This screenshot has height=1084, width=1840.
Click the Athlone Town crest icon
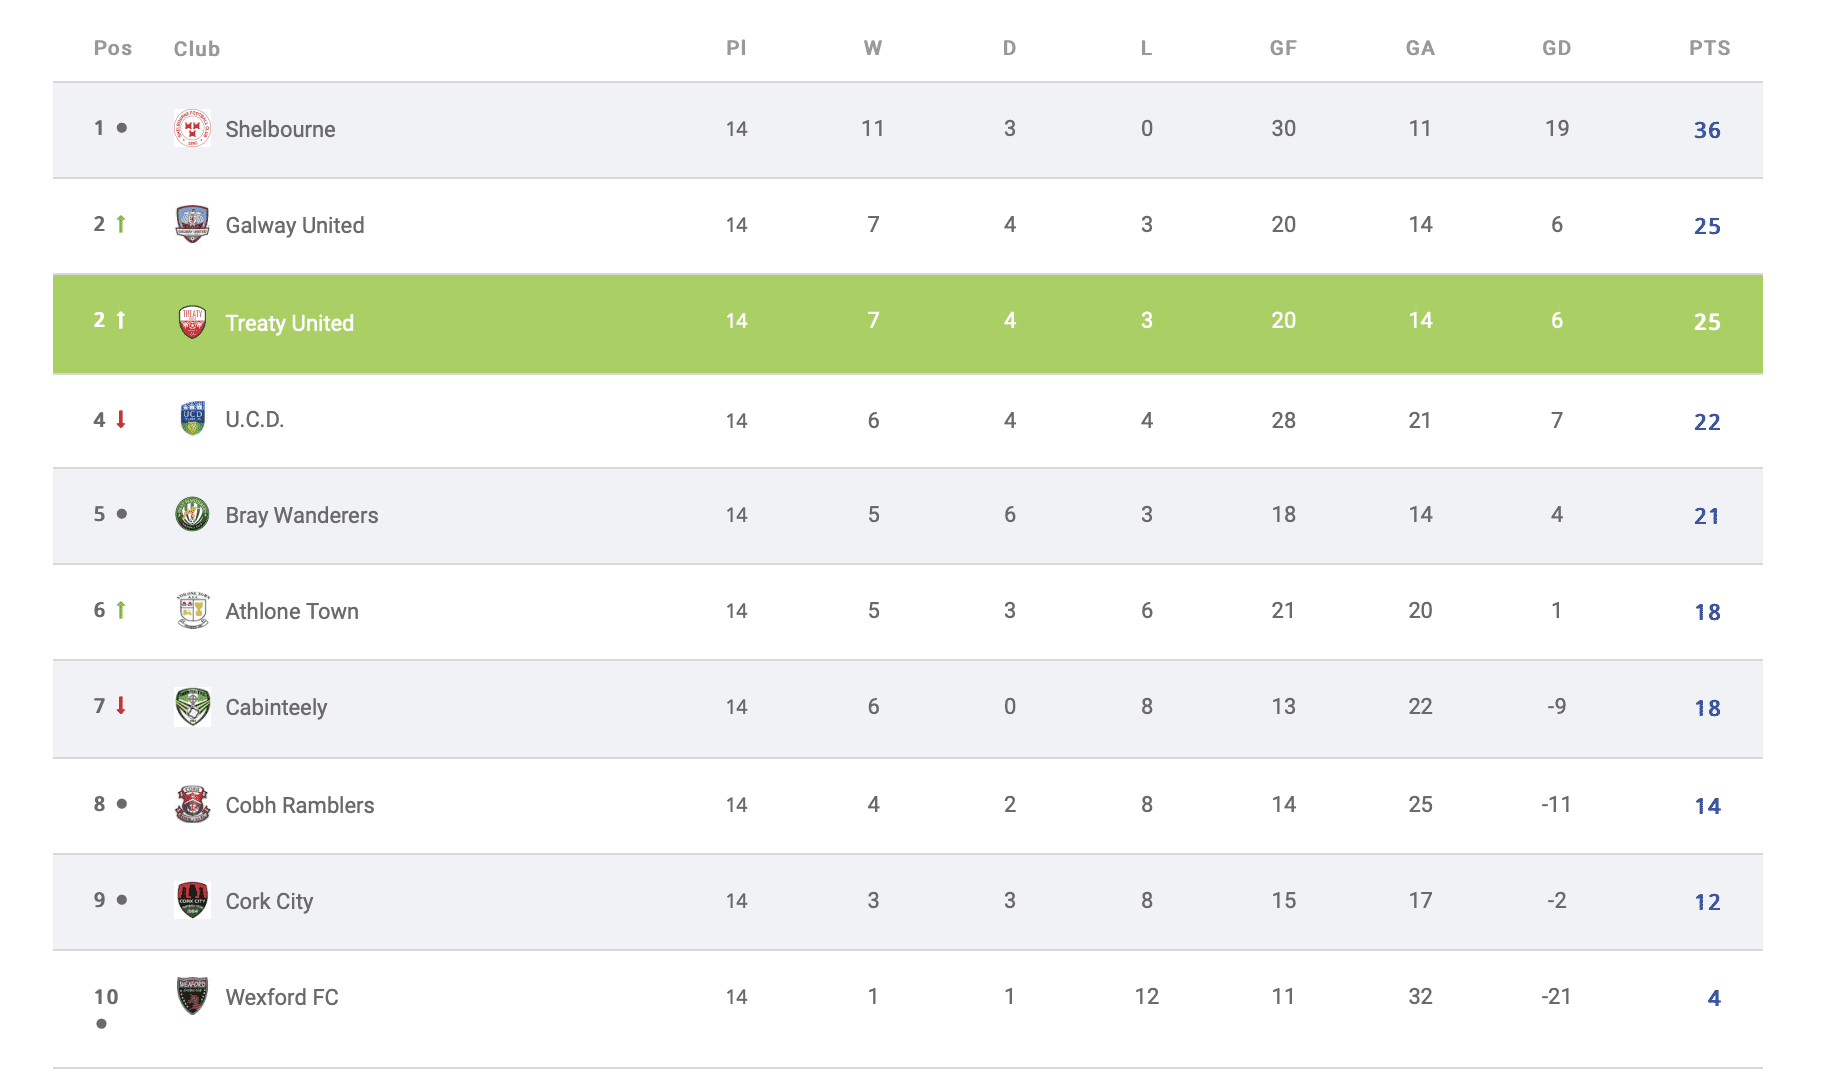192,611
